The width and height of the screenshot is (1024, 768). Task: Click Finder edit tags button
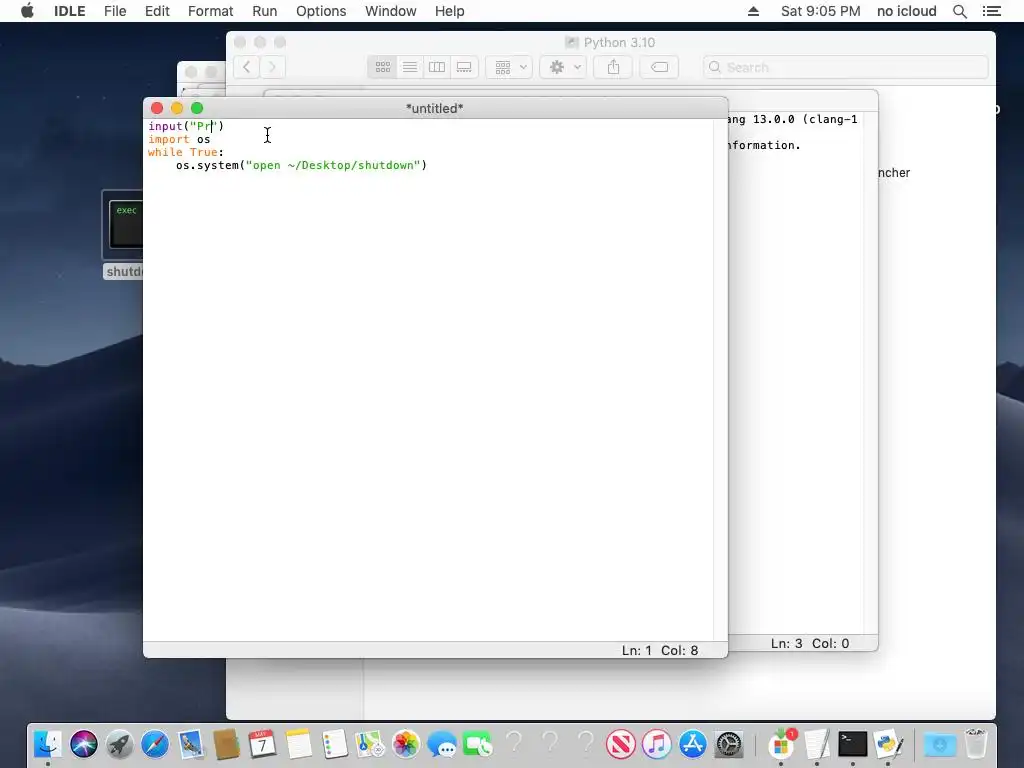tap(659, 67)
